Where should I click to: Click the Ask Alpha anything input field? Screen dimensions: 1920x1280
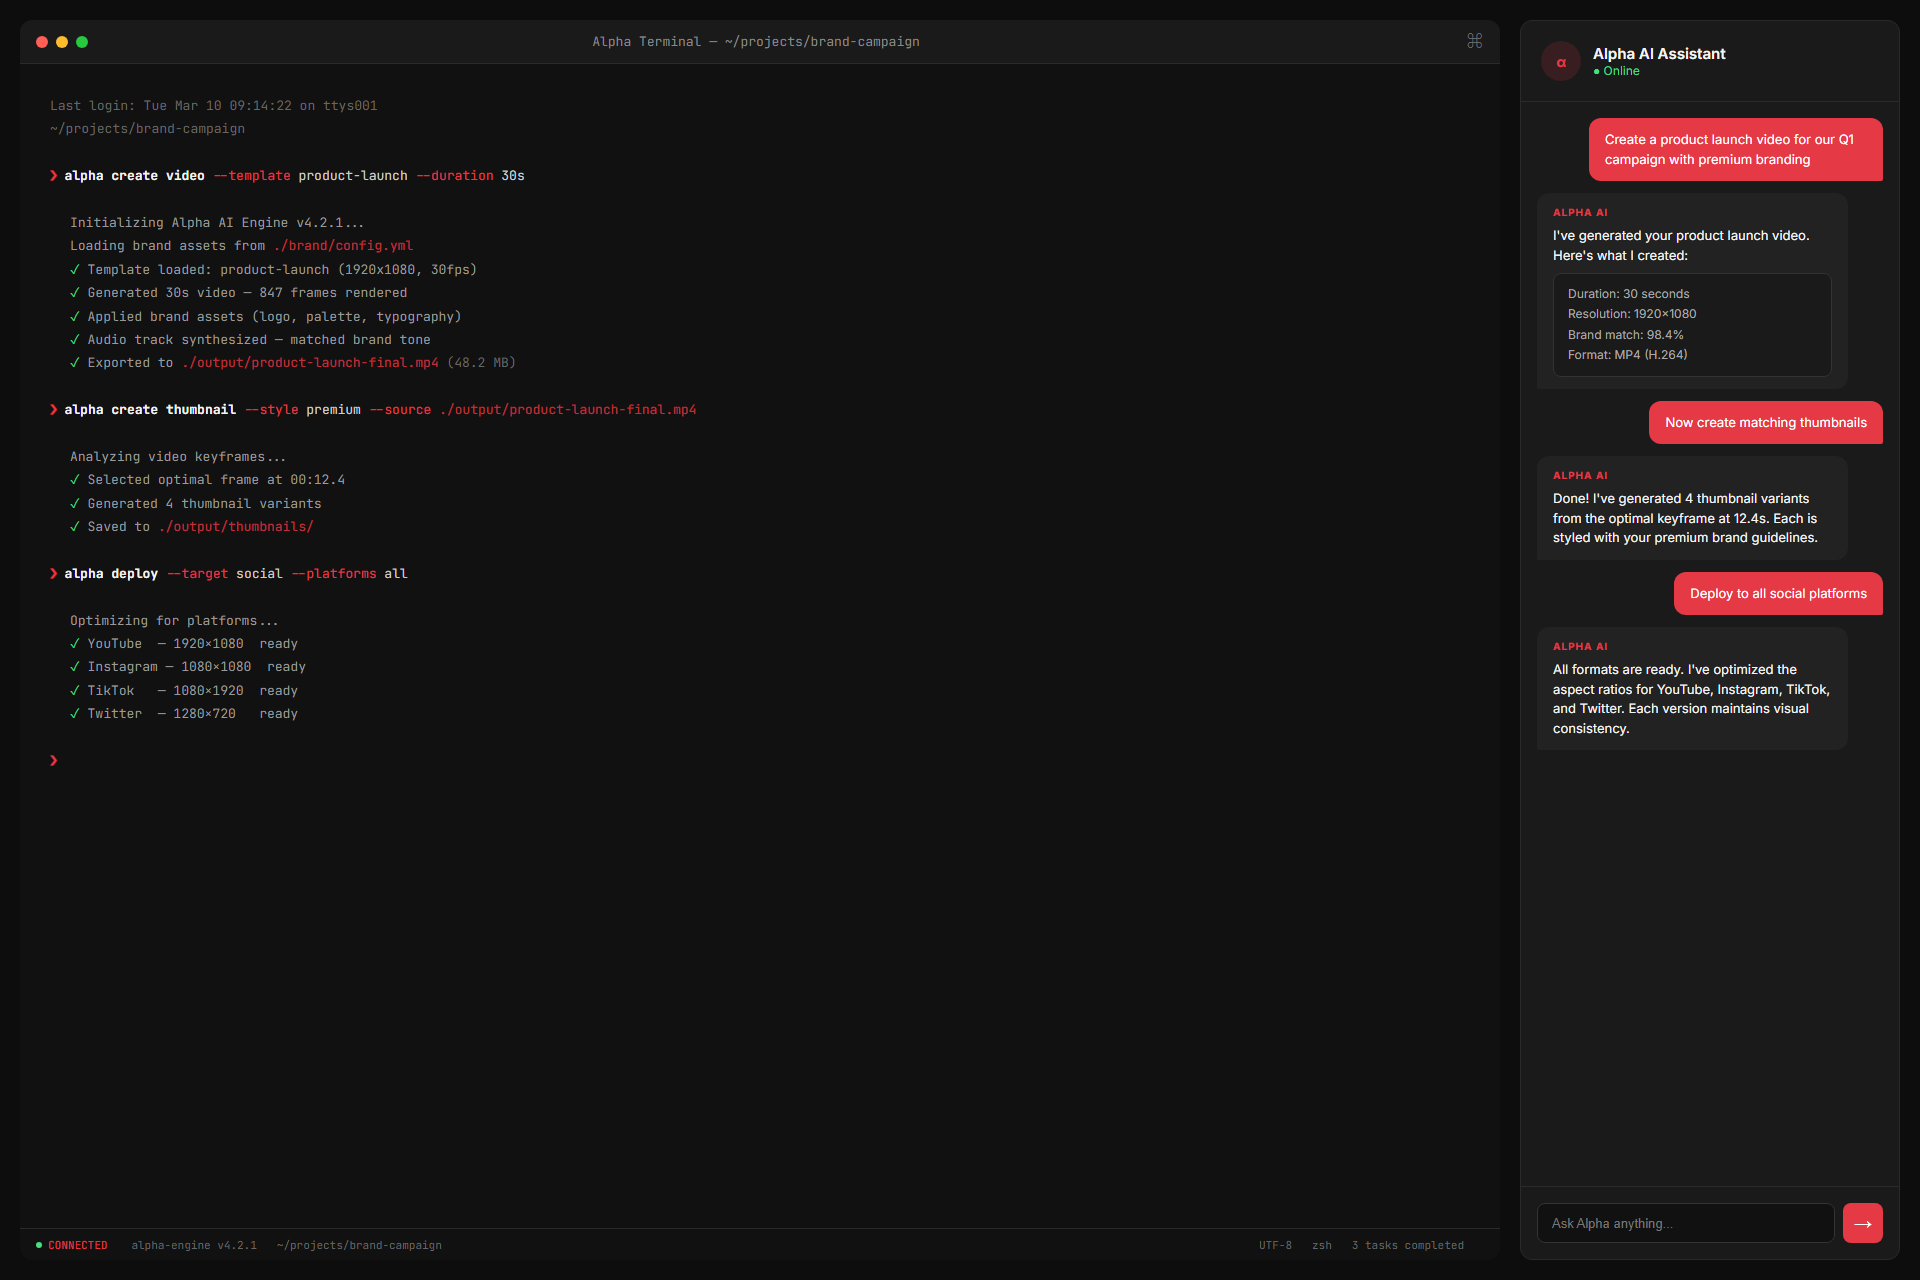point(1685,1222)
